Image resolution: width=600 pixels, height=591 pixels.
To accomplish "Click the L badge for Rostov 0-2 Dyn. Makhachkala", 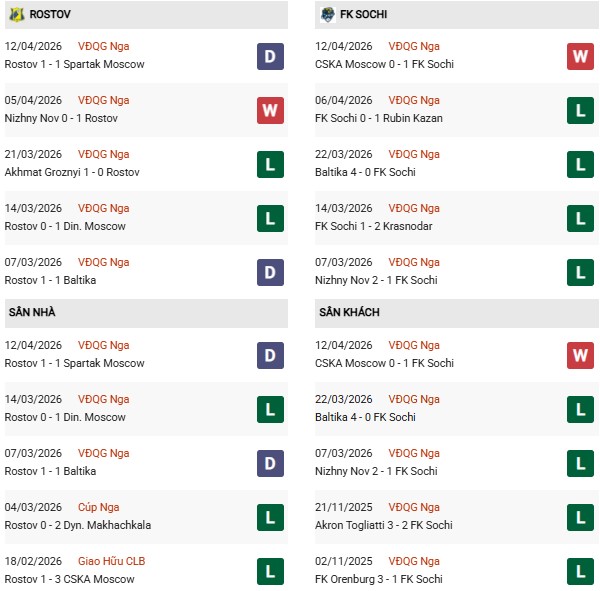I will (270, 517).
